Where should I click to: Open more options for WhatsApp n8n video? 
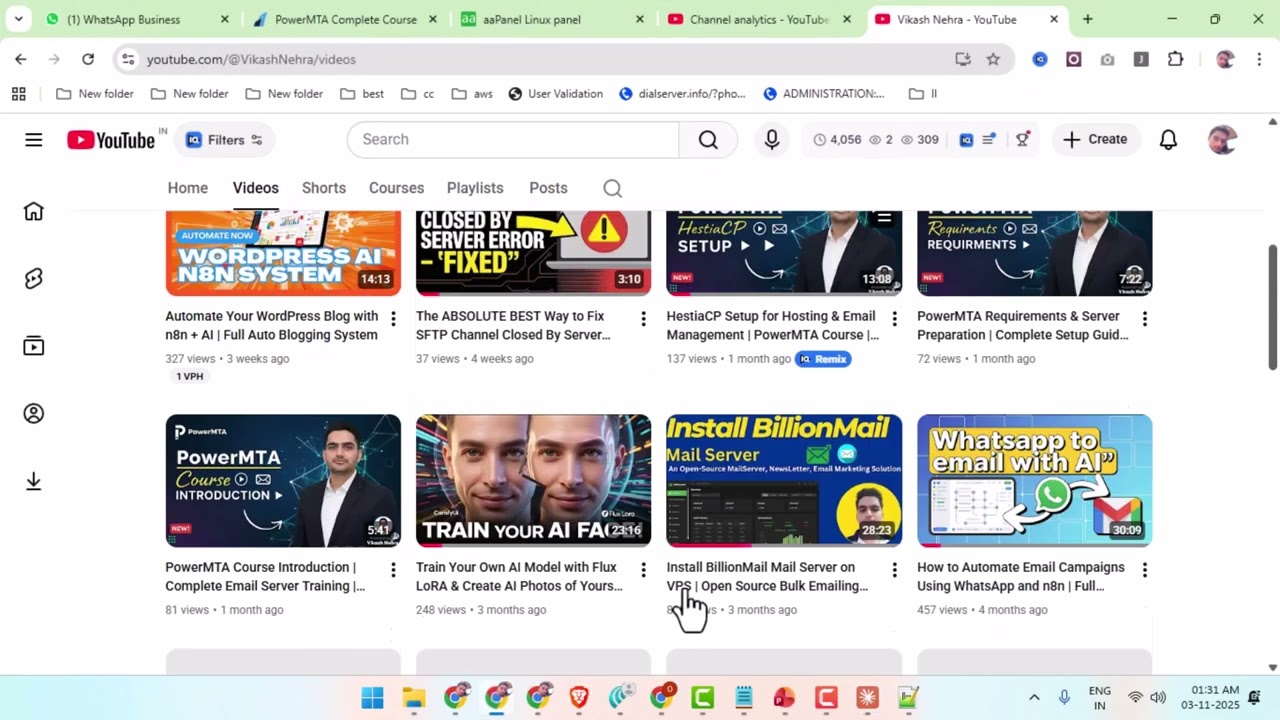1144,570
